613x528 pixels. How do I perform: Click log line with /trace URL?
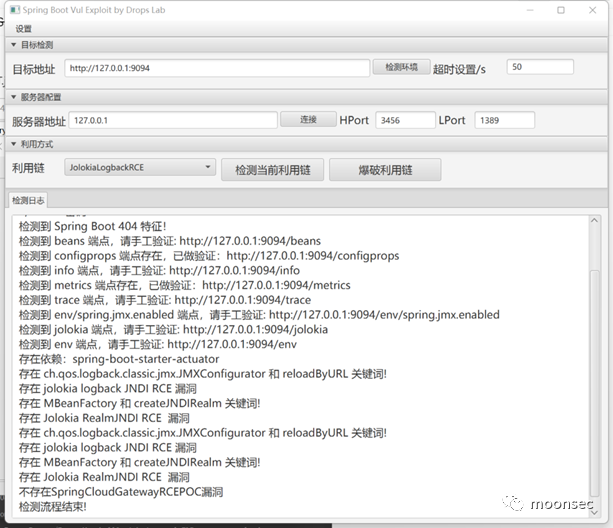[x=165, y=300]
